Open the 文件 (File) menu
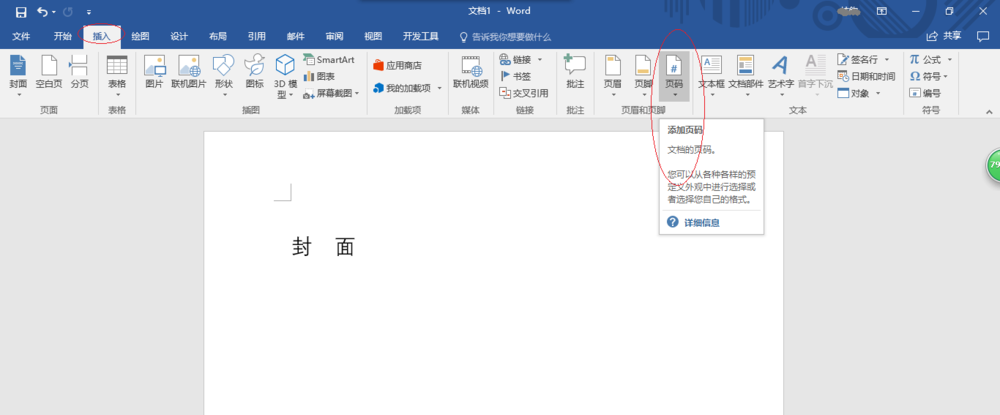The image size is (1000, 415). 21,36
